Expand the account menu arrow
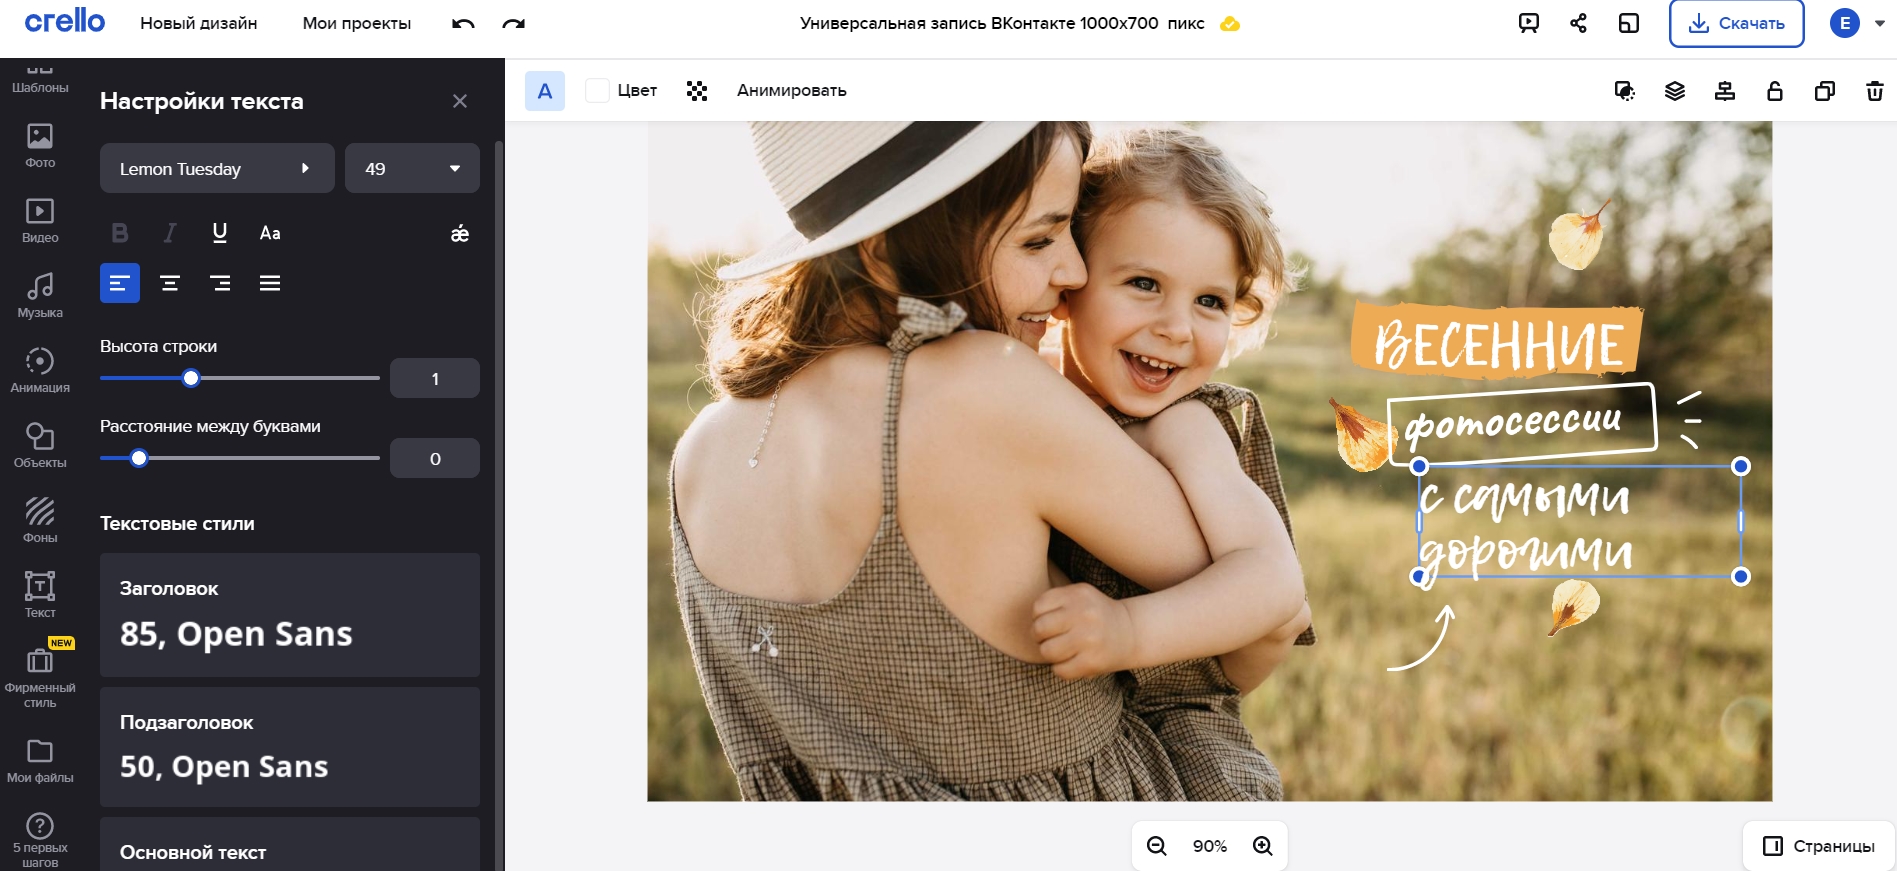1897x871 pixels. tap(1879, 23)
